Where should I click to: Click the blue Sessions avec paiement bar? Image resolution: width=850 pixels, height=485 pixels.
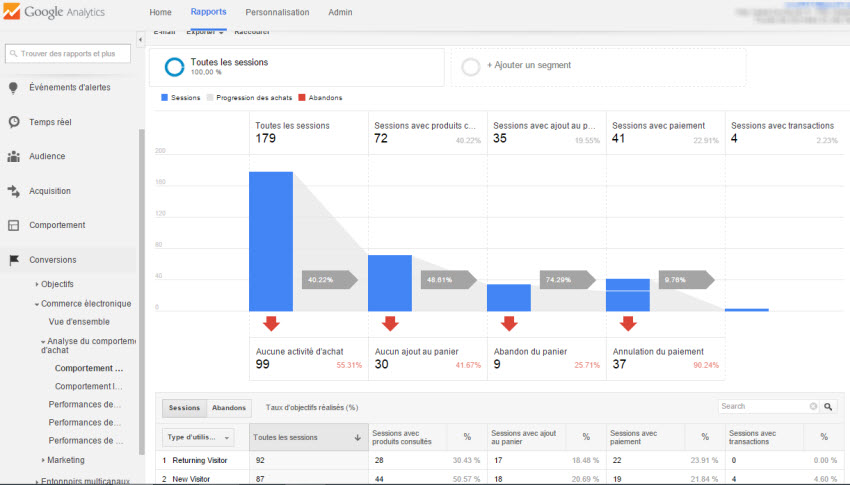[x=628, y=295]
